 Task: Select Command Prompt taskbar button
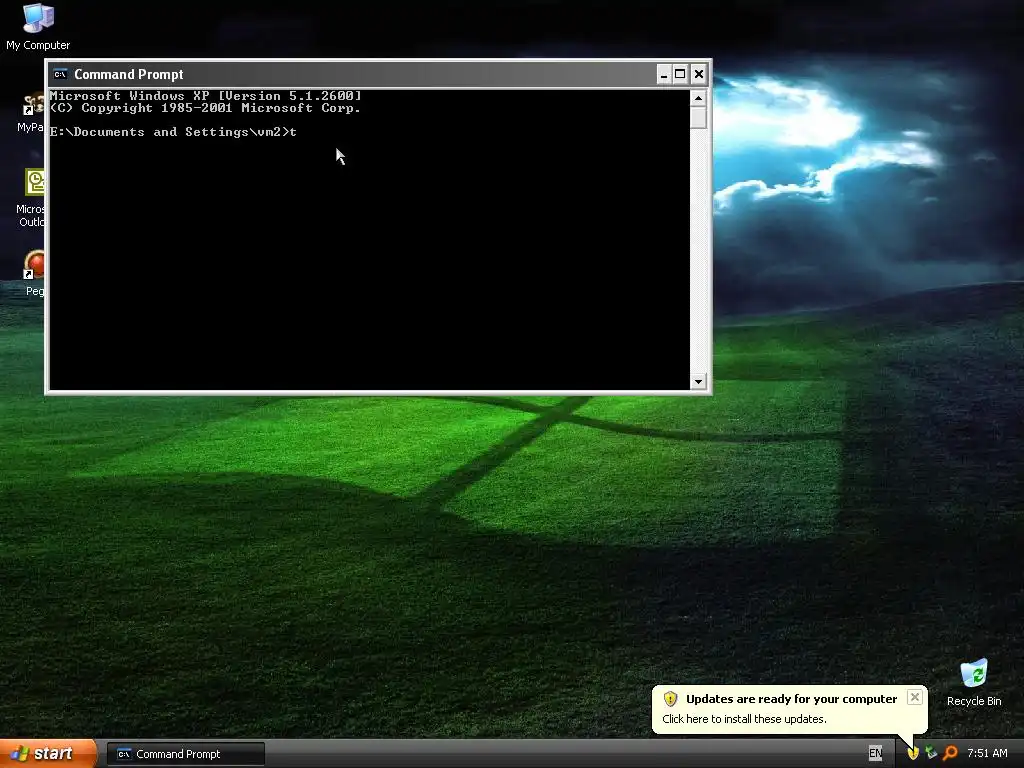point(185,754)
